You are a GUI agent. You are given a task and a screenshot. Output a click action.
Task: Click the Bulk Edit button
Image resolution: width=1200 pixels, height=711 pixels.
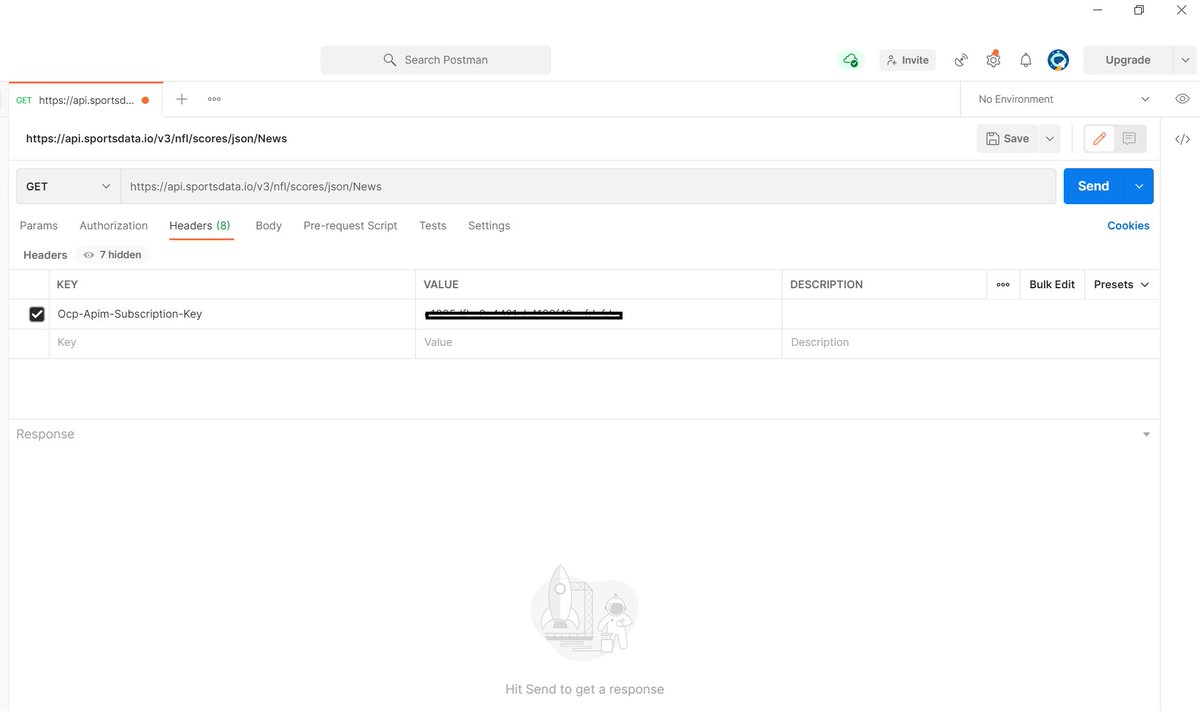(x=1052, y=285)
